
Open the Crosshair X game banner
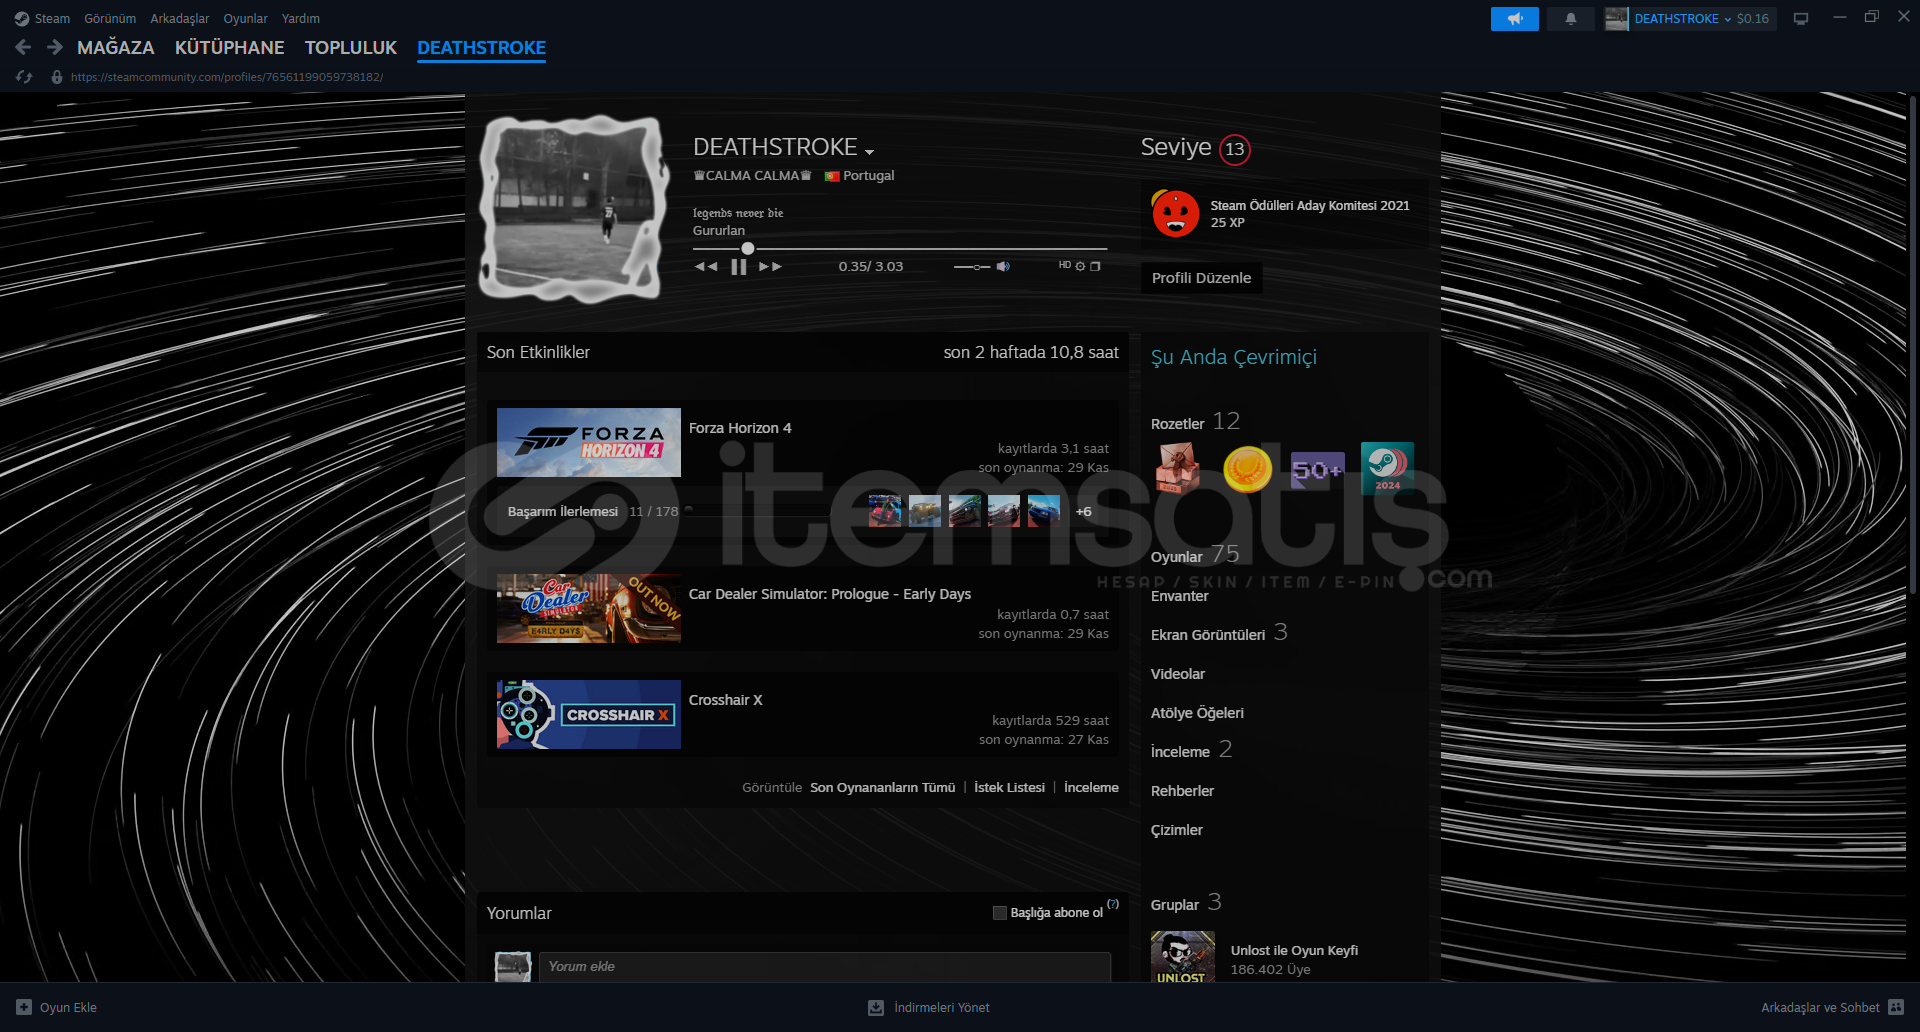[x=589, y=714]
